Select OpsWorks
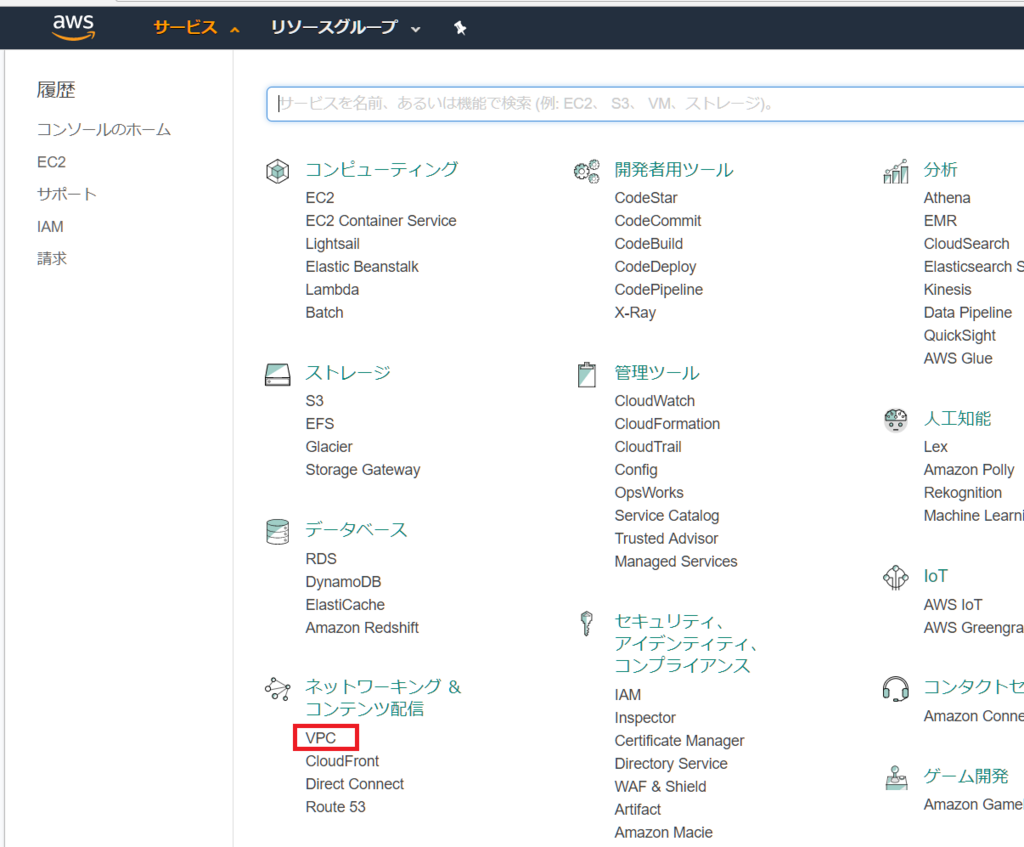Image resolution: width=1024 pixels, height=847 pixels. pyautogui.click(x=648, y=492)
